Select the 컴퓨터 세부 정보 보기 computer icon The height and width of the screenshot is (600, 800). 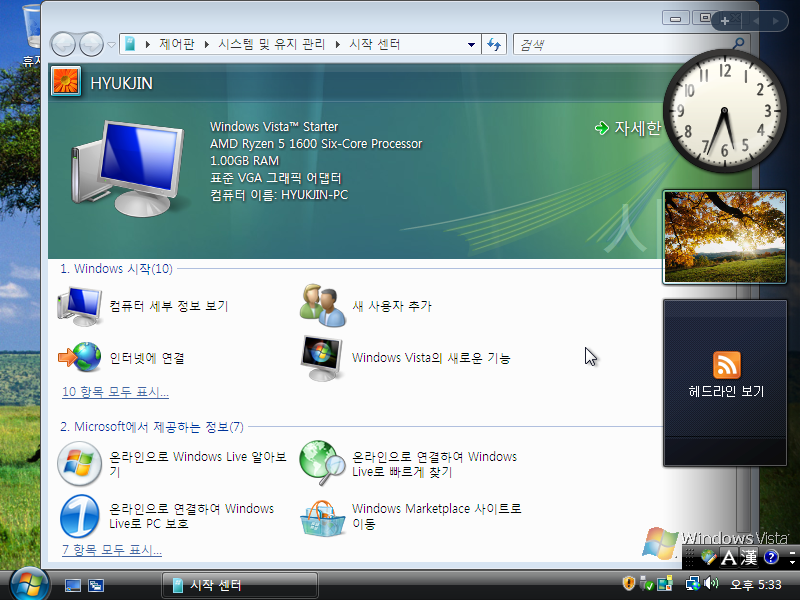[x=80, y=306]
